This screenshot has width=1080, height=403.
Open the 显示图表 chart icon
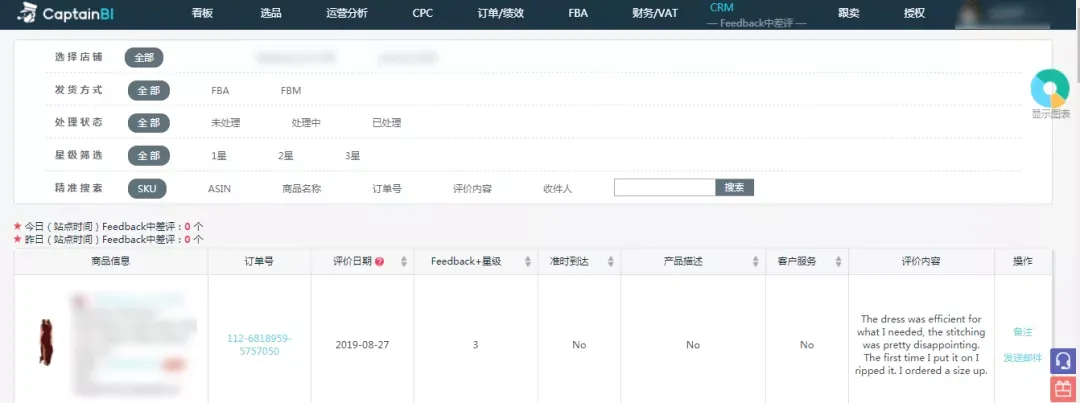tap(1050, 88)
